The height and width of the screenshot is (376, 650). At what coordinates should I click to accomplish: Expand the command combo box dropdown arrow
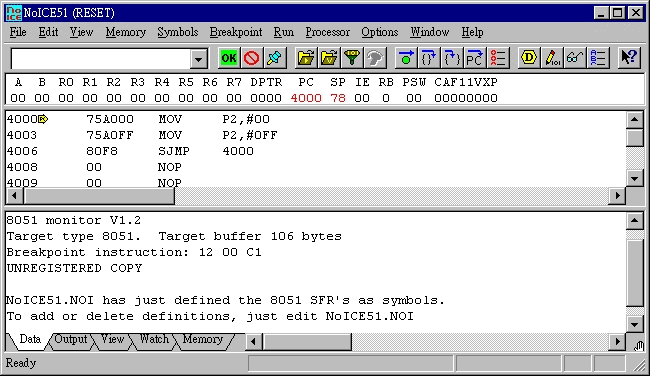point(199,59)
